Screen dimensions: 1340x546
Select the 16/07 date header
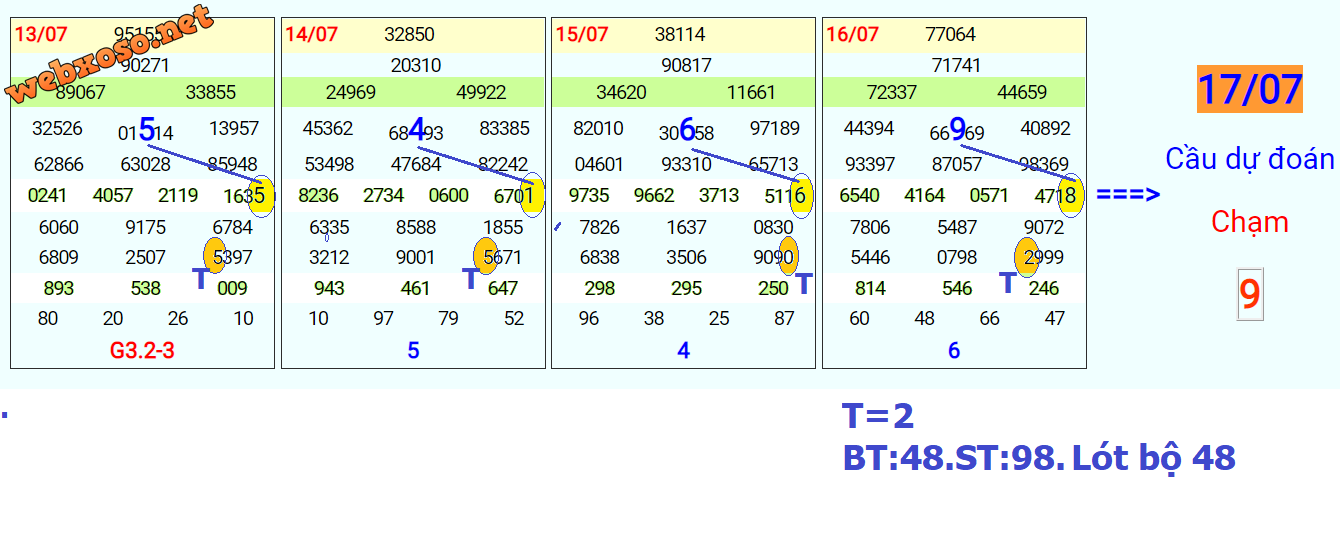(x=852, y=35)
